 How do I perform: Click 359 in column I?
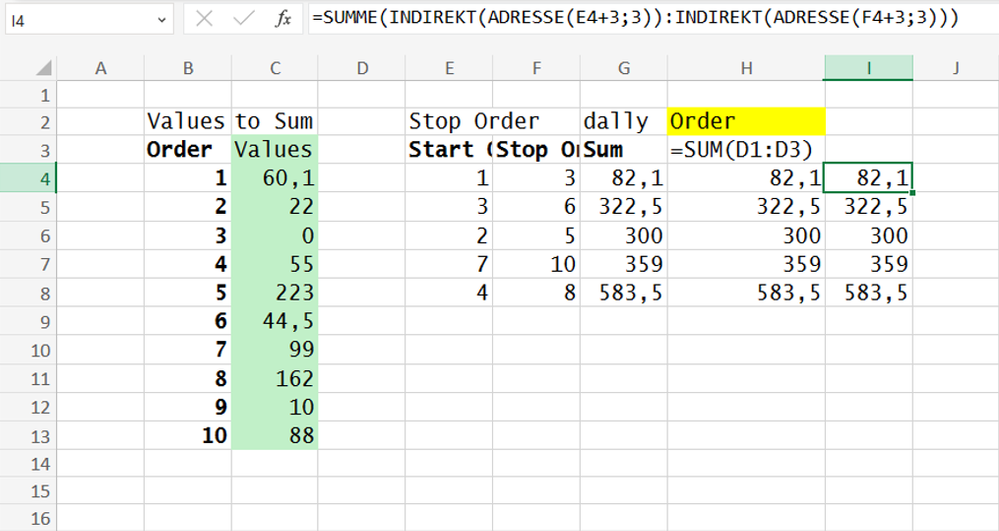[868, 264]
